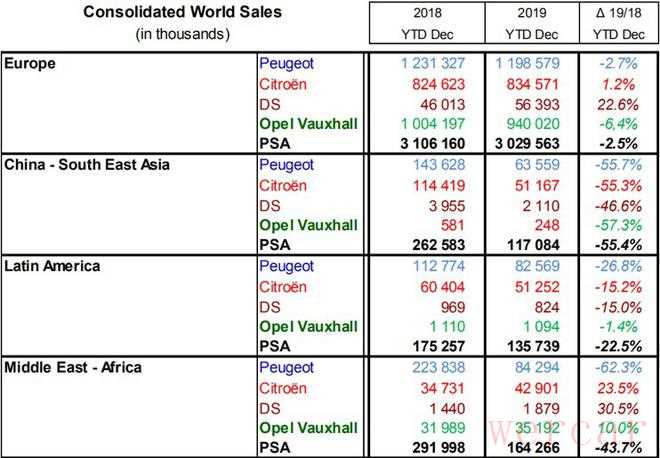This screenshot has width=660, height=458.
Task: Click the Opel Vauxhall -1.4% change cell
Action: [x=629, y=326]
